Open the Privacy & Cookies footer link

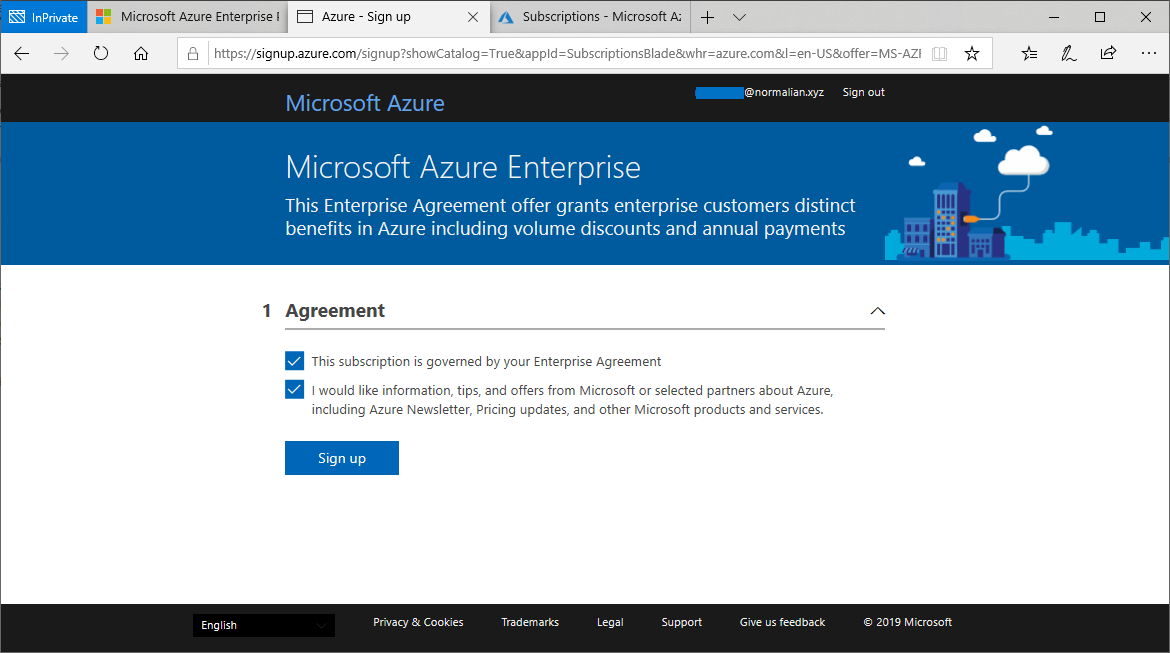pyautogui.click(x=418, y=622)
